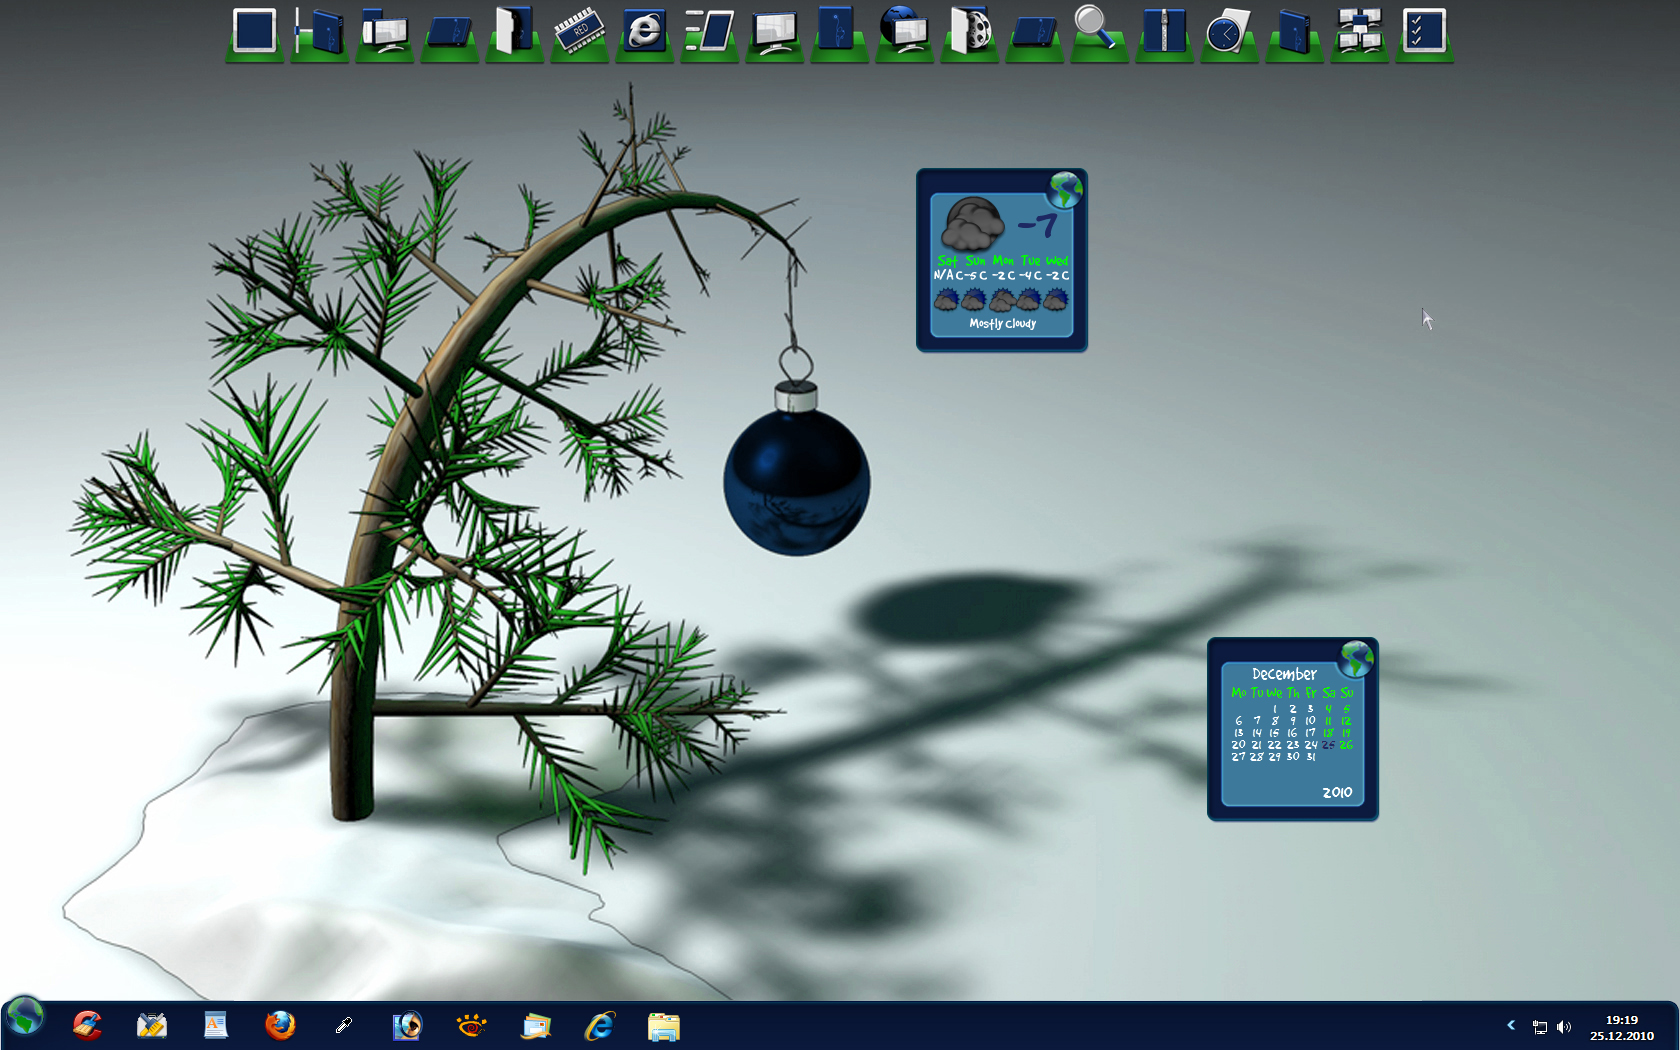Click the globe icon on weather widget
Screen dimensions: 1680x1050
1065,189
